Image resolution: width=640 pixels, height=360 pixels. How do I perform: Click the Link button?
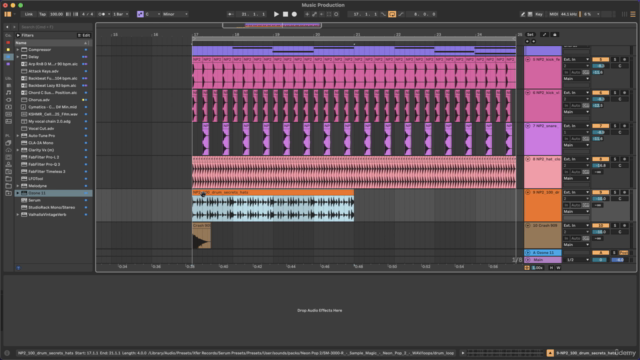click(x=29, y=14)
